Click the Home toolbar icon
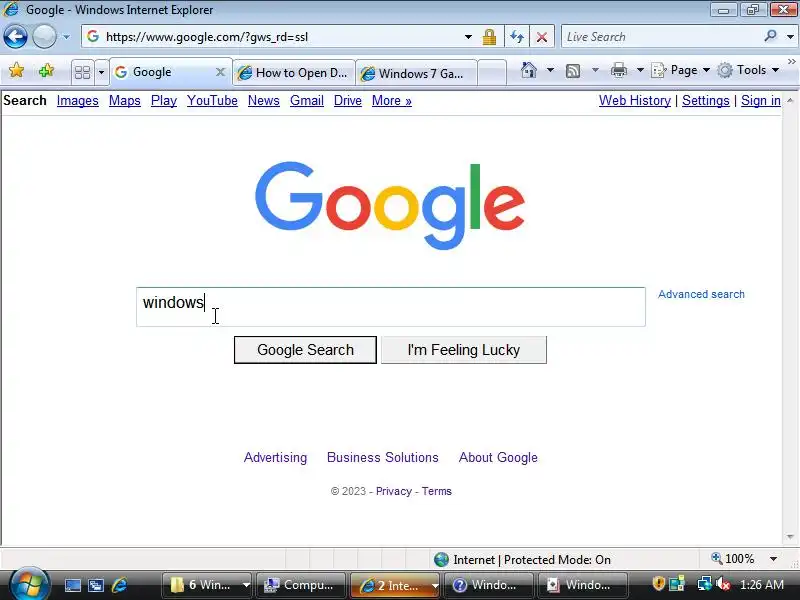This screenshot has width=800, height=600. (529, 70)
